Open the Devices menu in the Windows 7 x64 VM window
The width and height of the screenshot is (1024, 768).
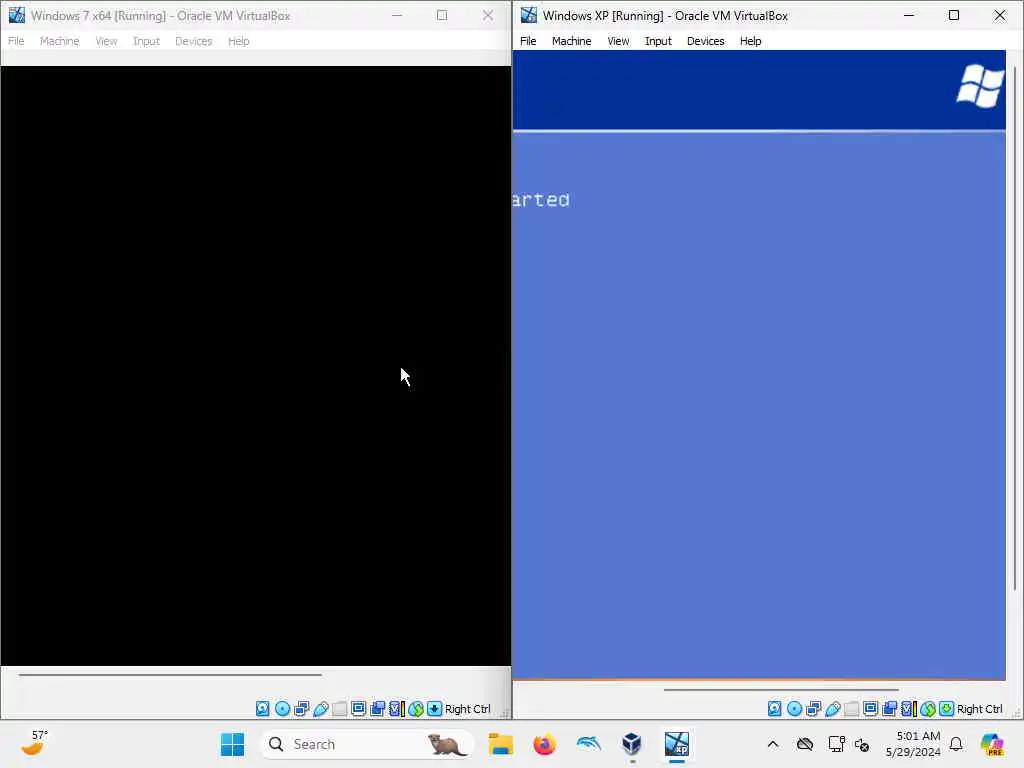click(x=193, y=41)
